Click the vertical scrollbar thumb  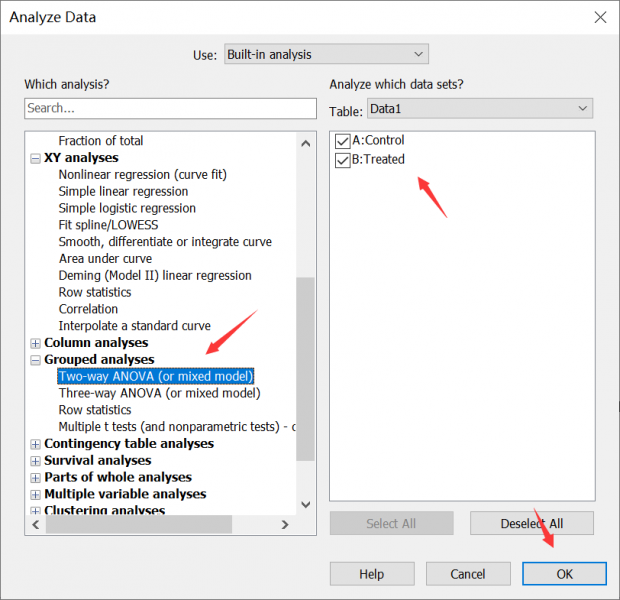305,369
